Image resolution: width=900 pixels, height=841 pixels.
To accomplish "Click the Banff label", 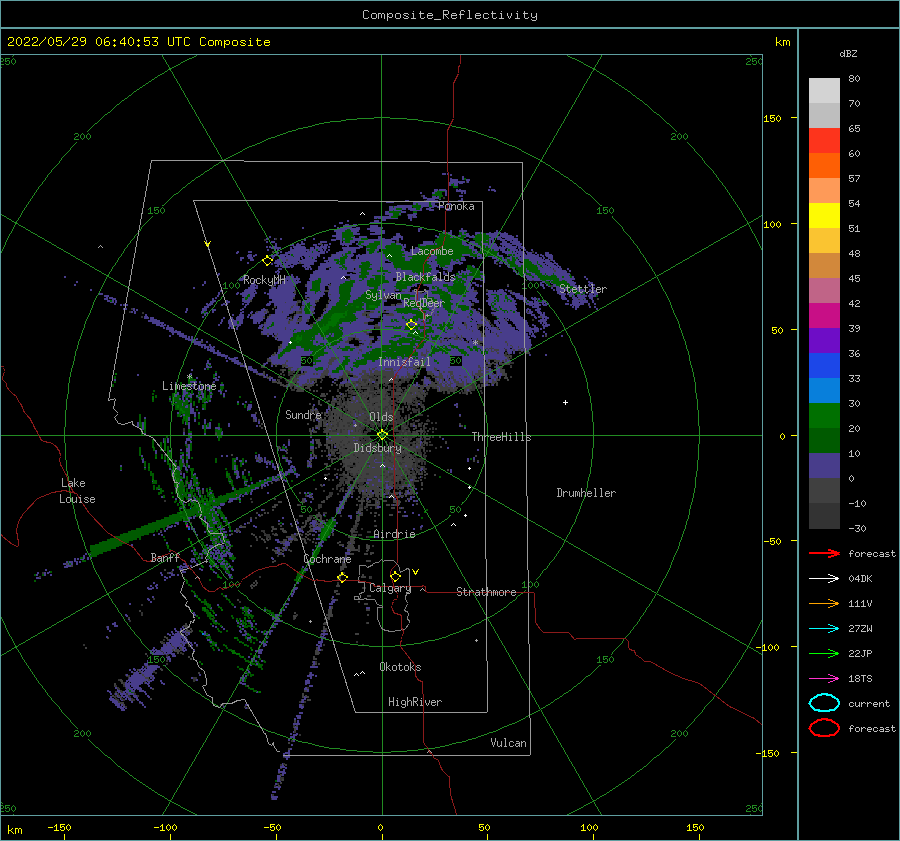I will [165, 558].
